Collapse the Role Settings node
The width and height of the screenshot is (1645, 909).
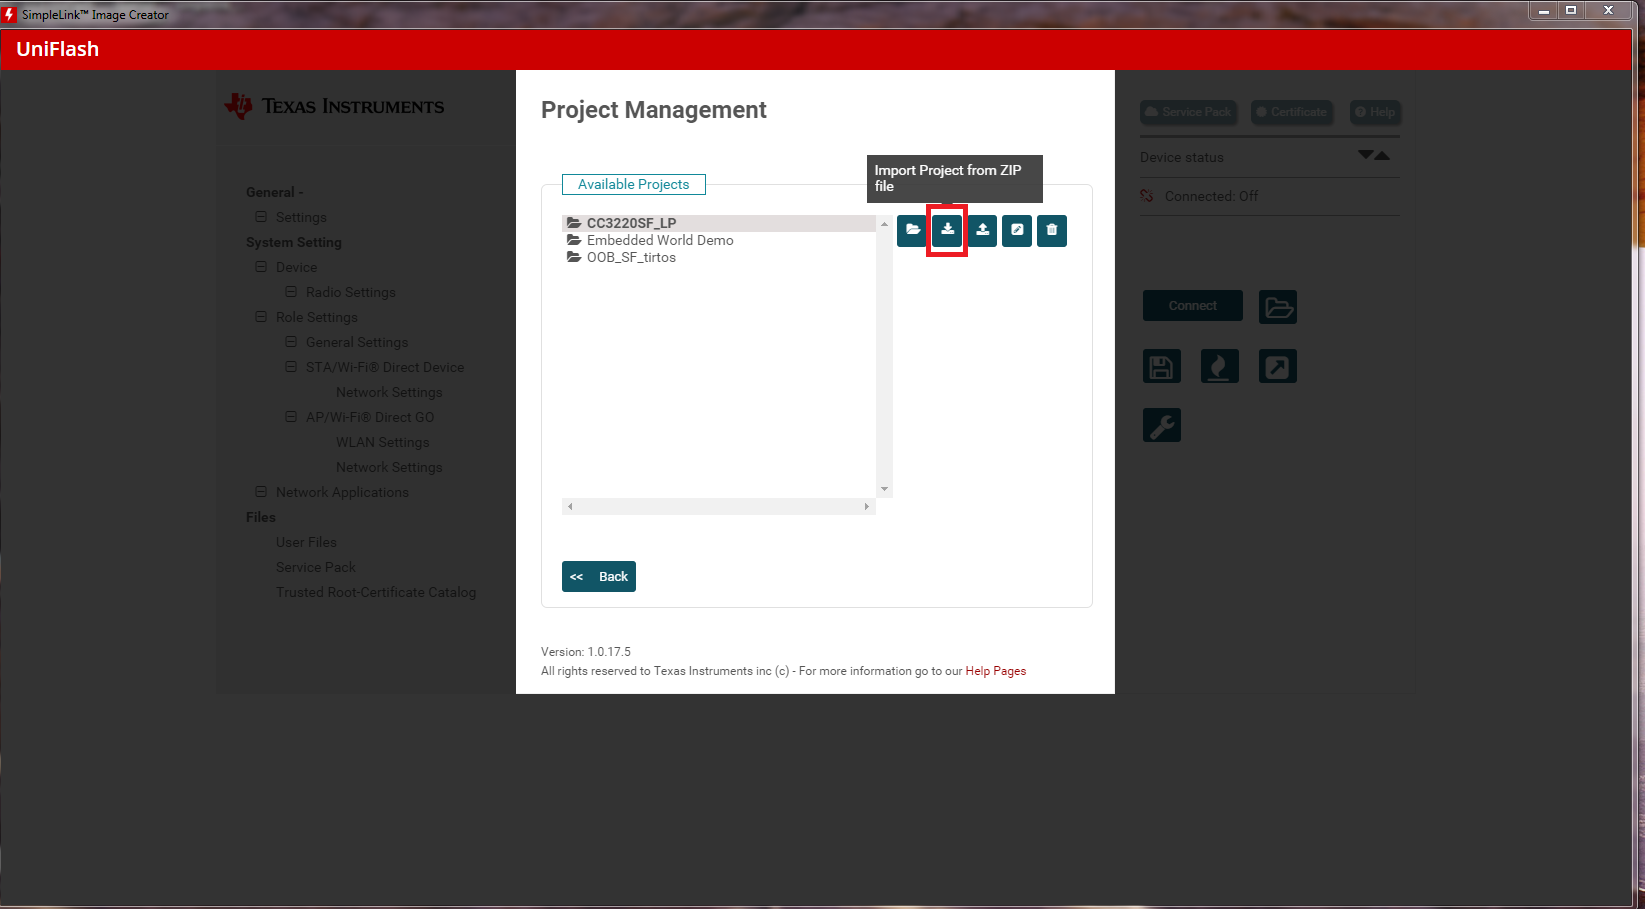[261, 317]
